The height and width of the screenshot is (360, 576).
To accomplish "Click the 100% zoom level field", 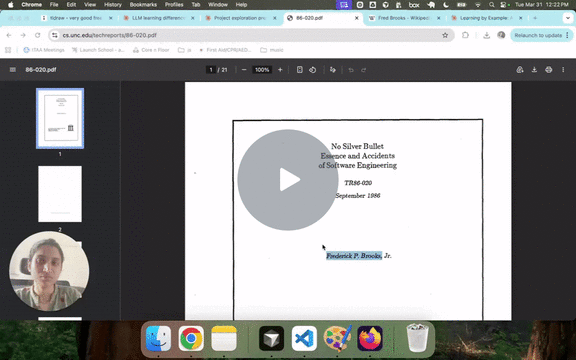I will pyautogui.click(x=262, y=70).
